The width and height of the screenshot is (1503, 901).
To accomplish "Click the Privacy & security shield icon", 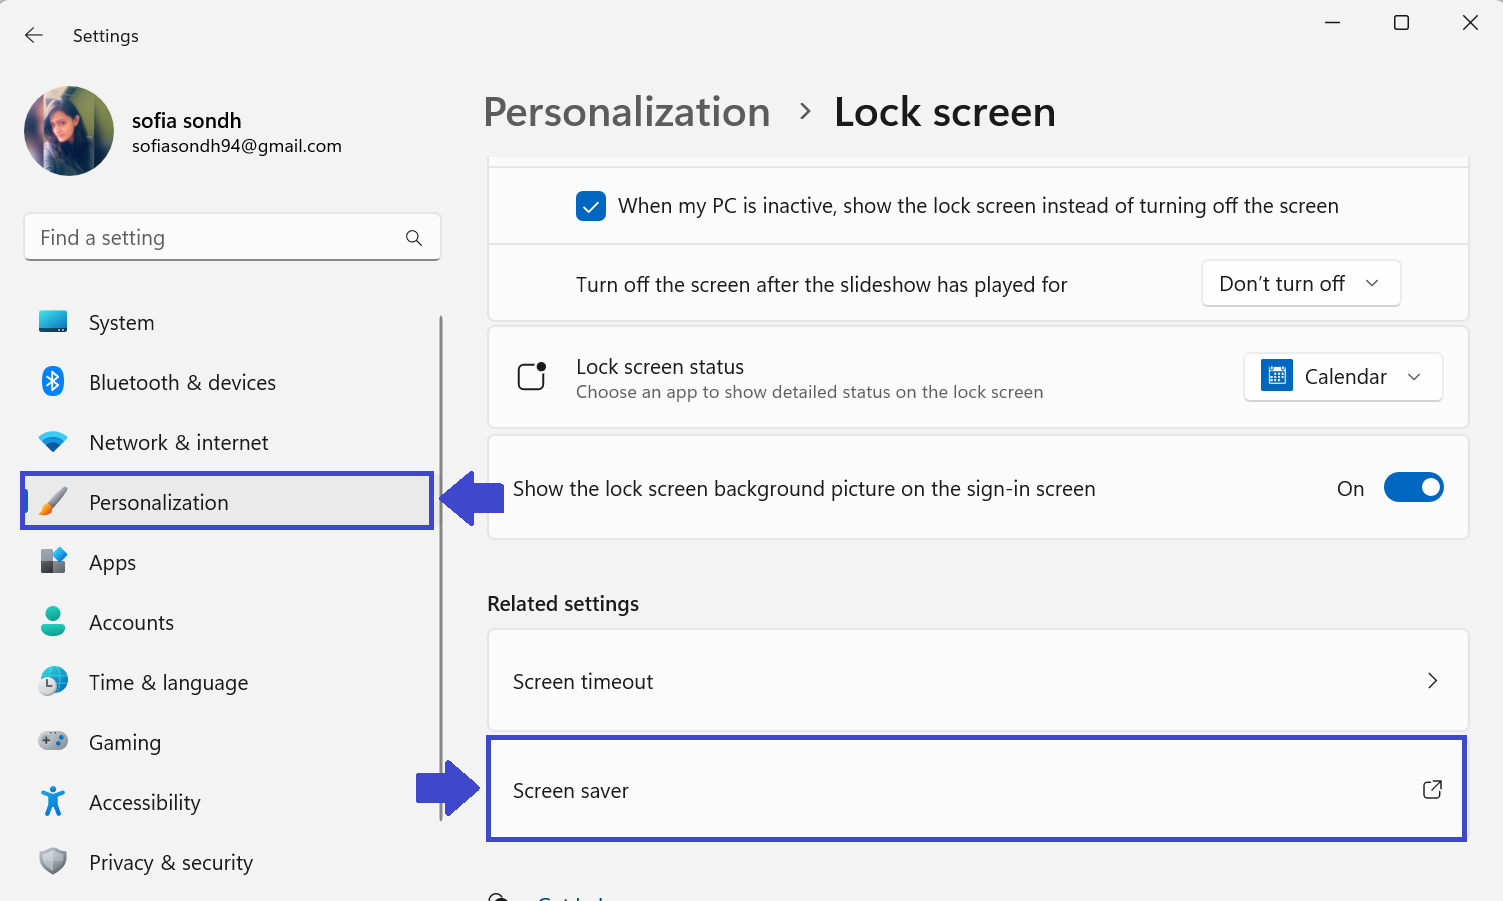I will tap(53, 861).
